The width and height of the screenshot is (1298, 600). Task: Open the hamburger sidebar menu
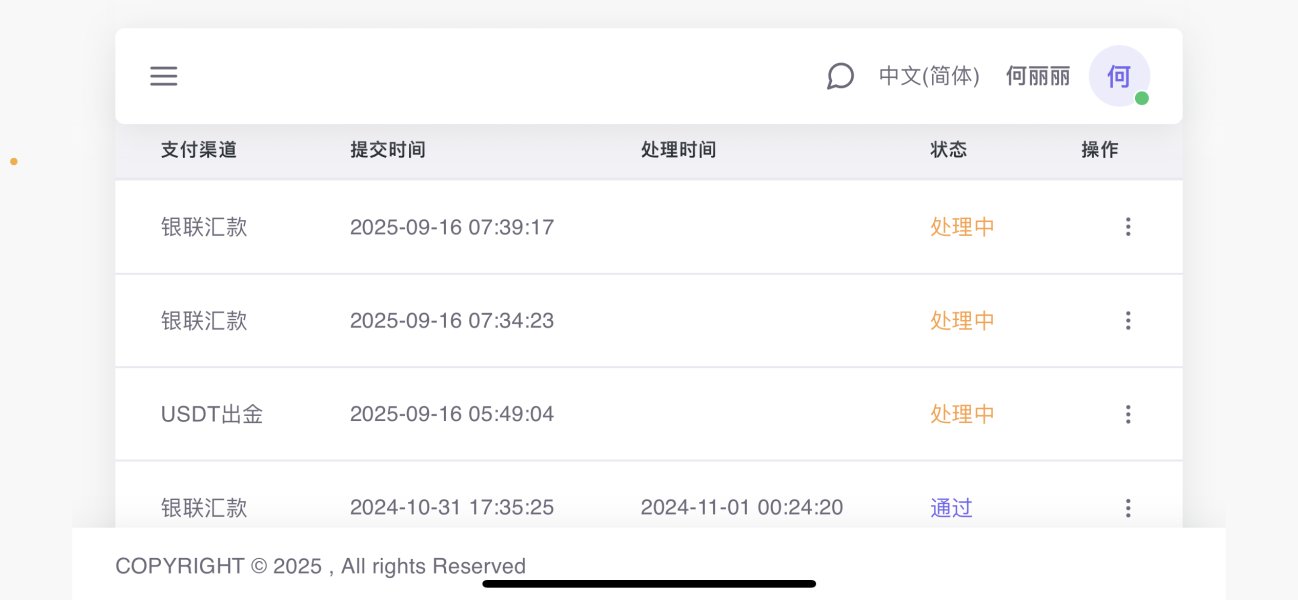point(164,76)
